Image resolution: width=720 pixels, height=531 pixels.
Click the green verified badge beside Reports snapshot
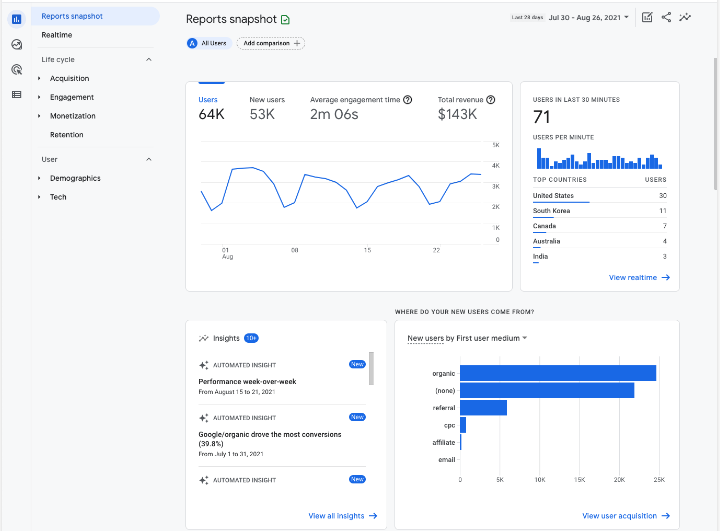point(286,19)
